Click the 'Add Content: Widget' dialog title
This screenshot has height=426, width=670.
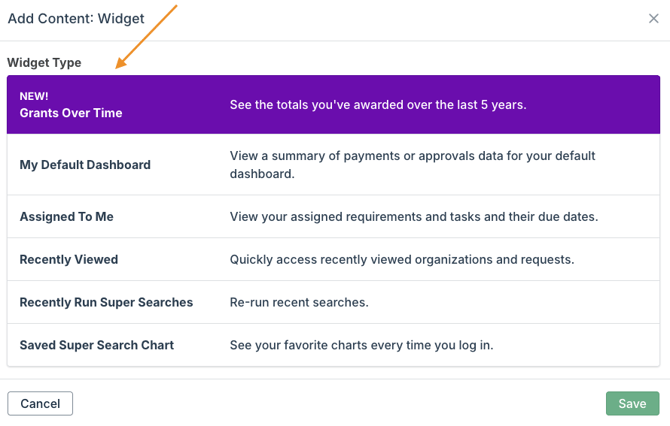click(x=76, y=18)
